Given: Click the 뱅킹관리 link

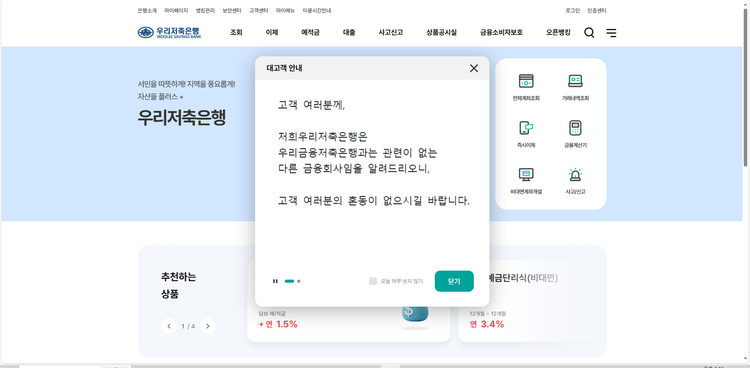Looking at the screenshot, I should pyautogui.click(x=205, y=11).
